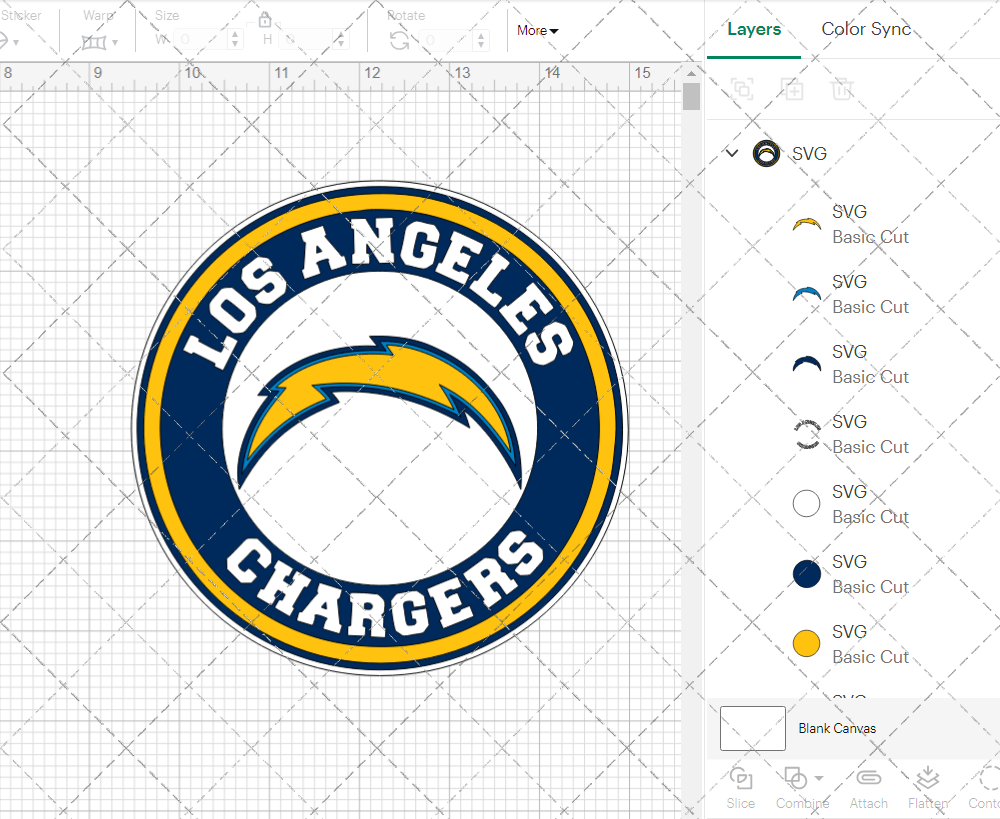Click the Duplicate icon in the Layers panel
Image resolution: width=1000 pixels, height=819 pixels.
click(x=792, y=89)
